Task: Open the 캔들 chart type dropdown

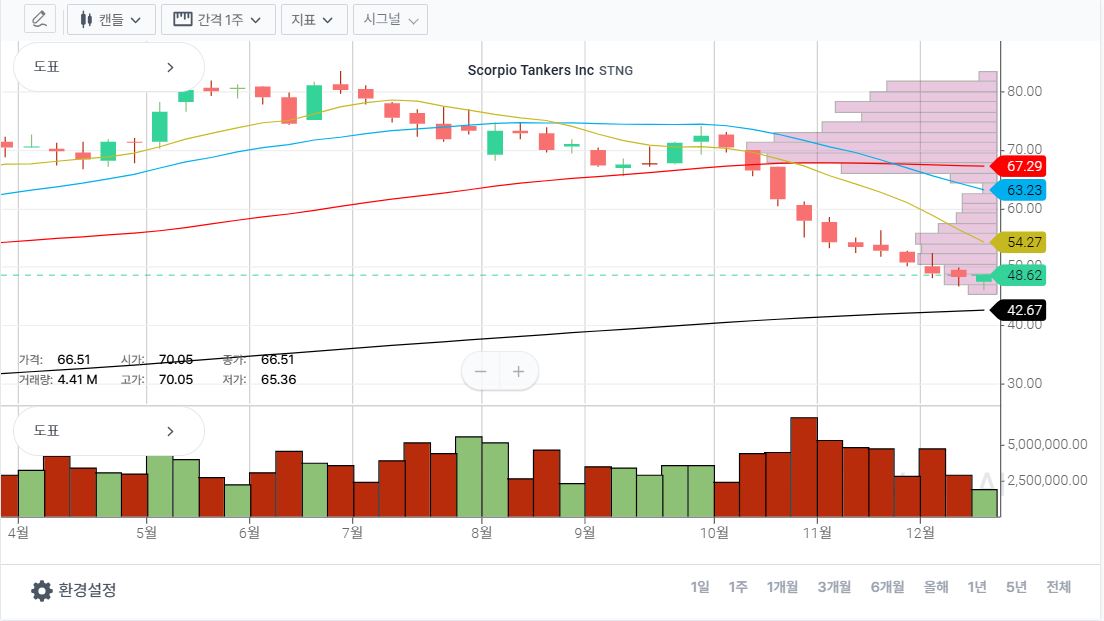Action: (111, 19)
